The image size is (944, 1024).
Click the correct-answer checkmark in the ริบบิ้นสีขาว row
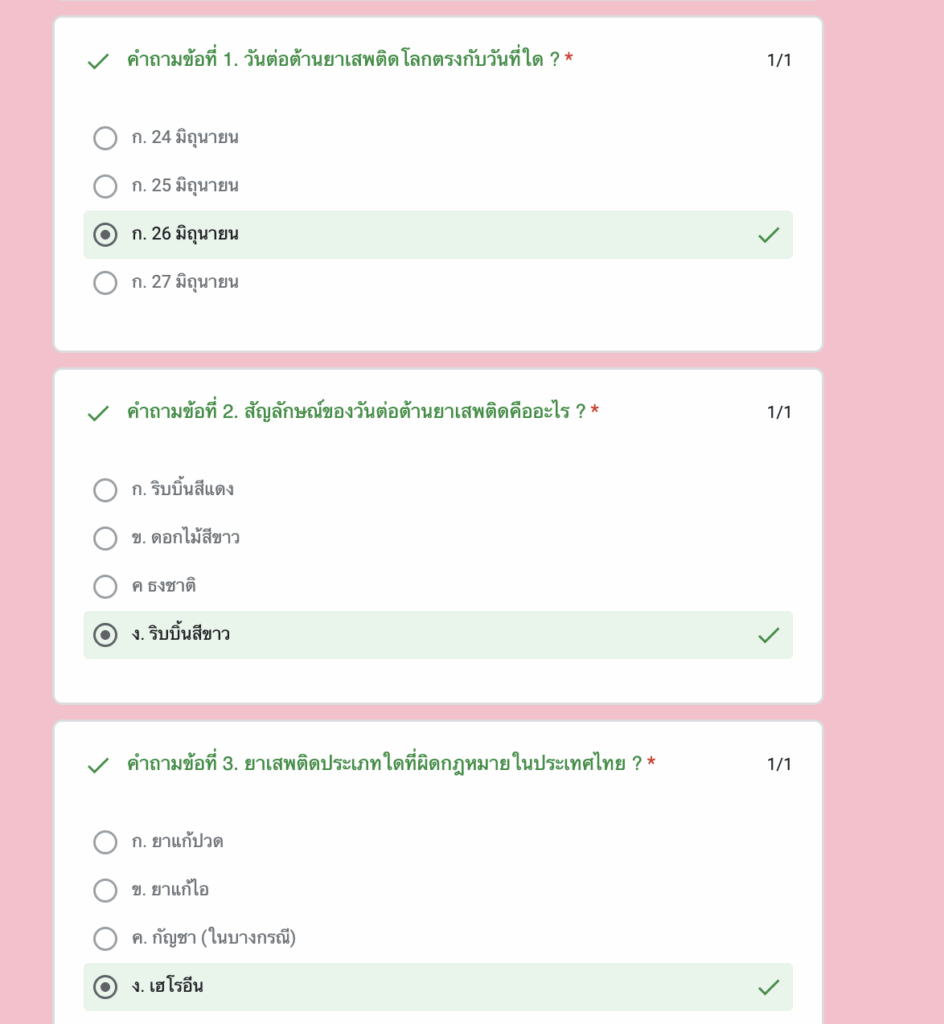(x=768, y=635)
